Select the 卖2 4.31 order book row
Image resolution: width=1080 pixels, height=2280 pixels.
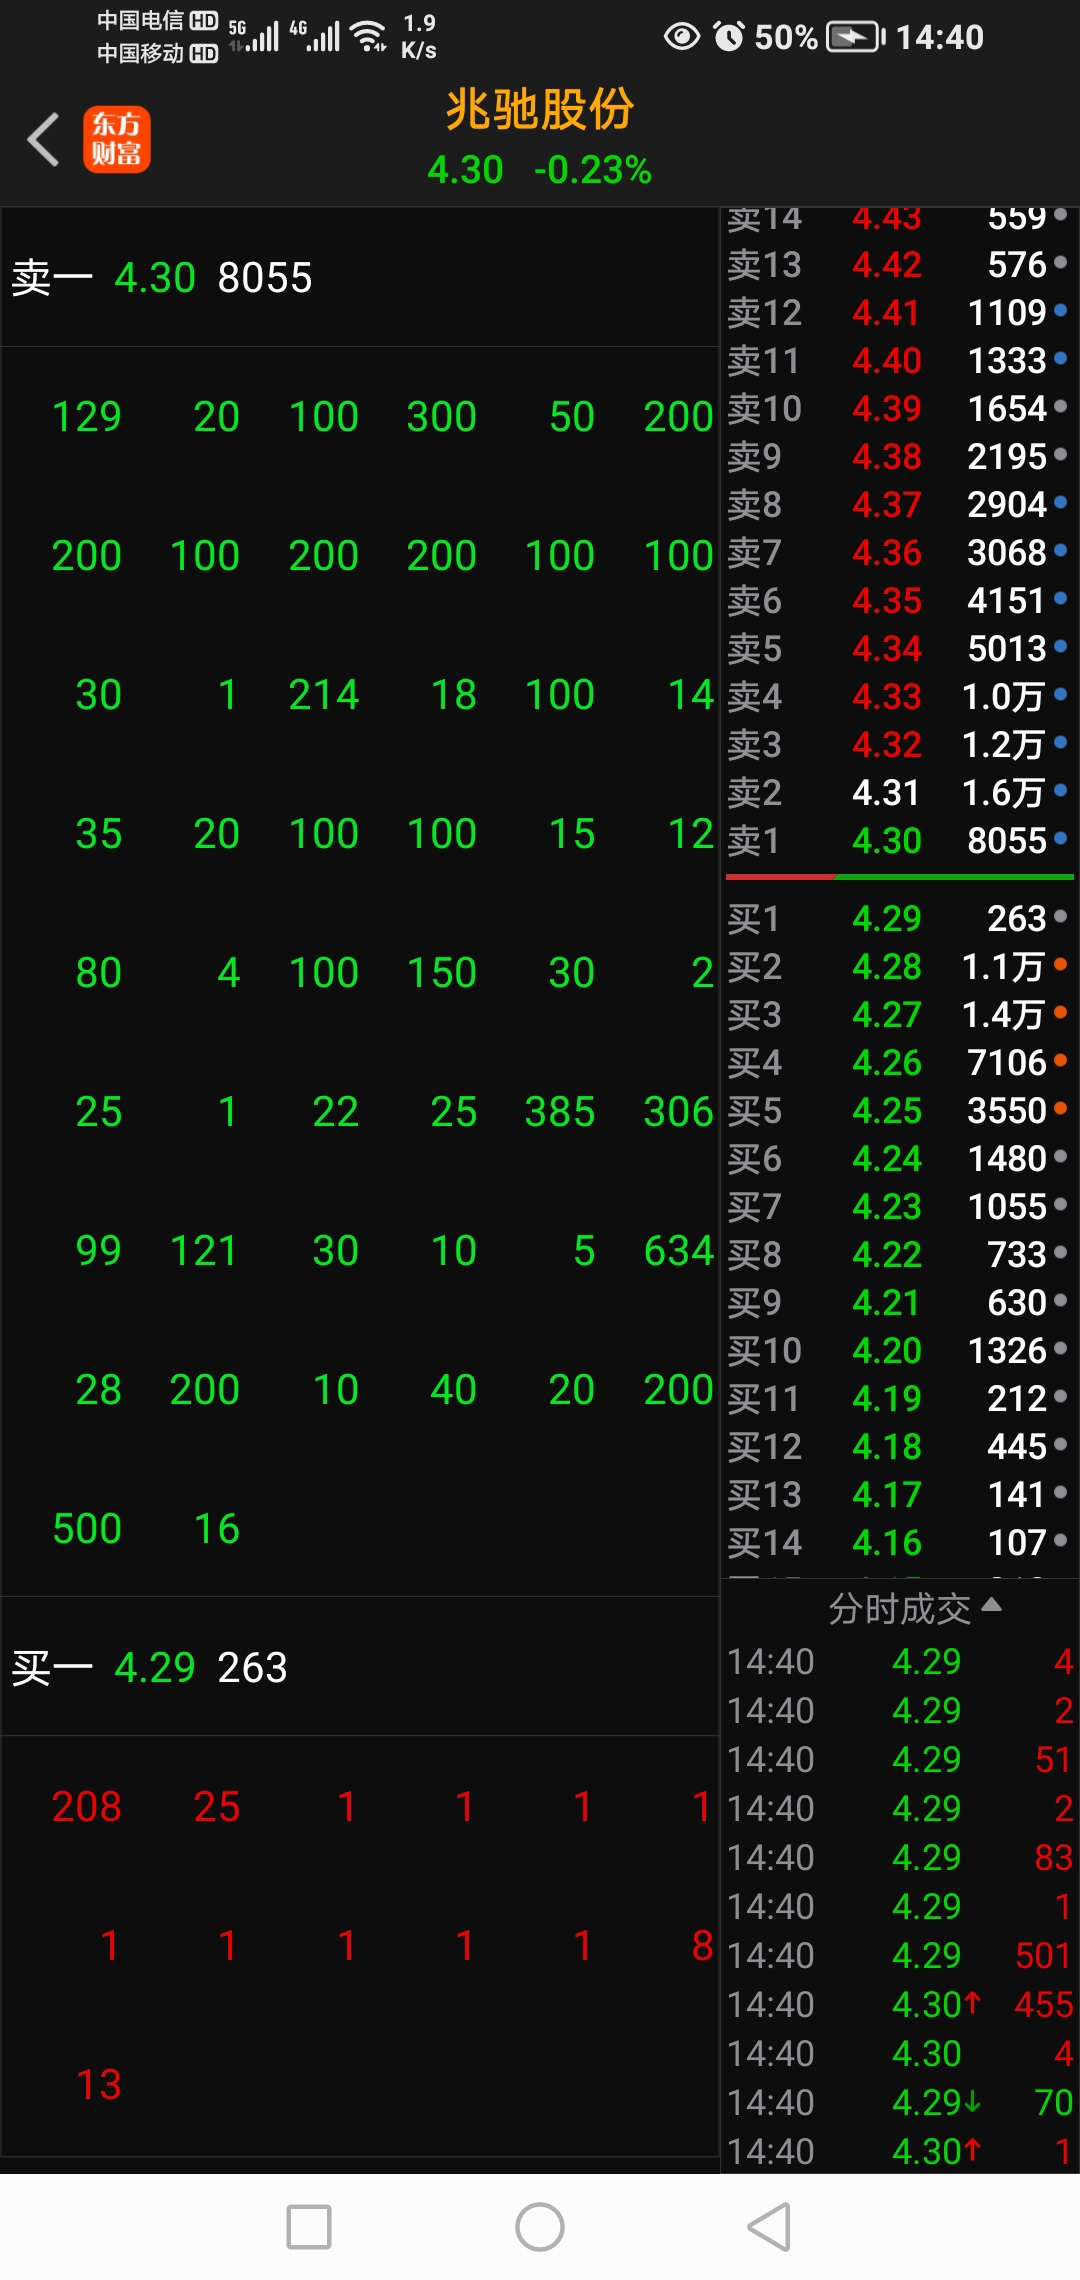click(899, 792)
